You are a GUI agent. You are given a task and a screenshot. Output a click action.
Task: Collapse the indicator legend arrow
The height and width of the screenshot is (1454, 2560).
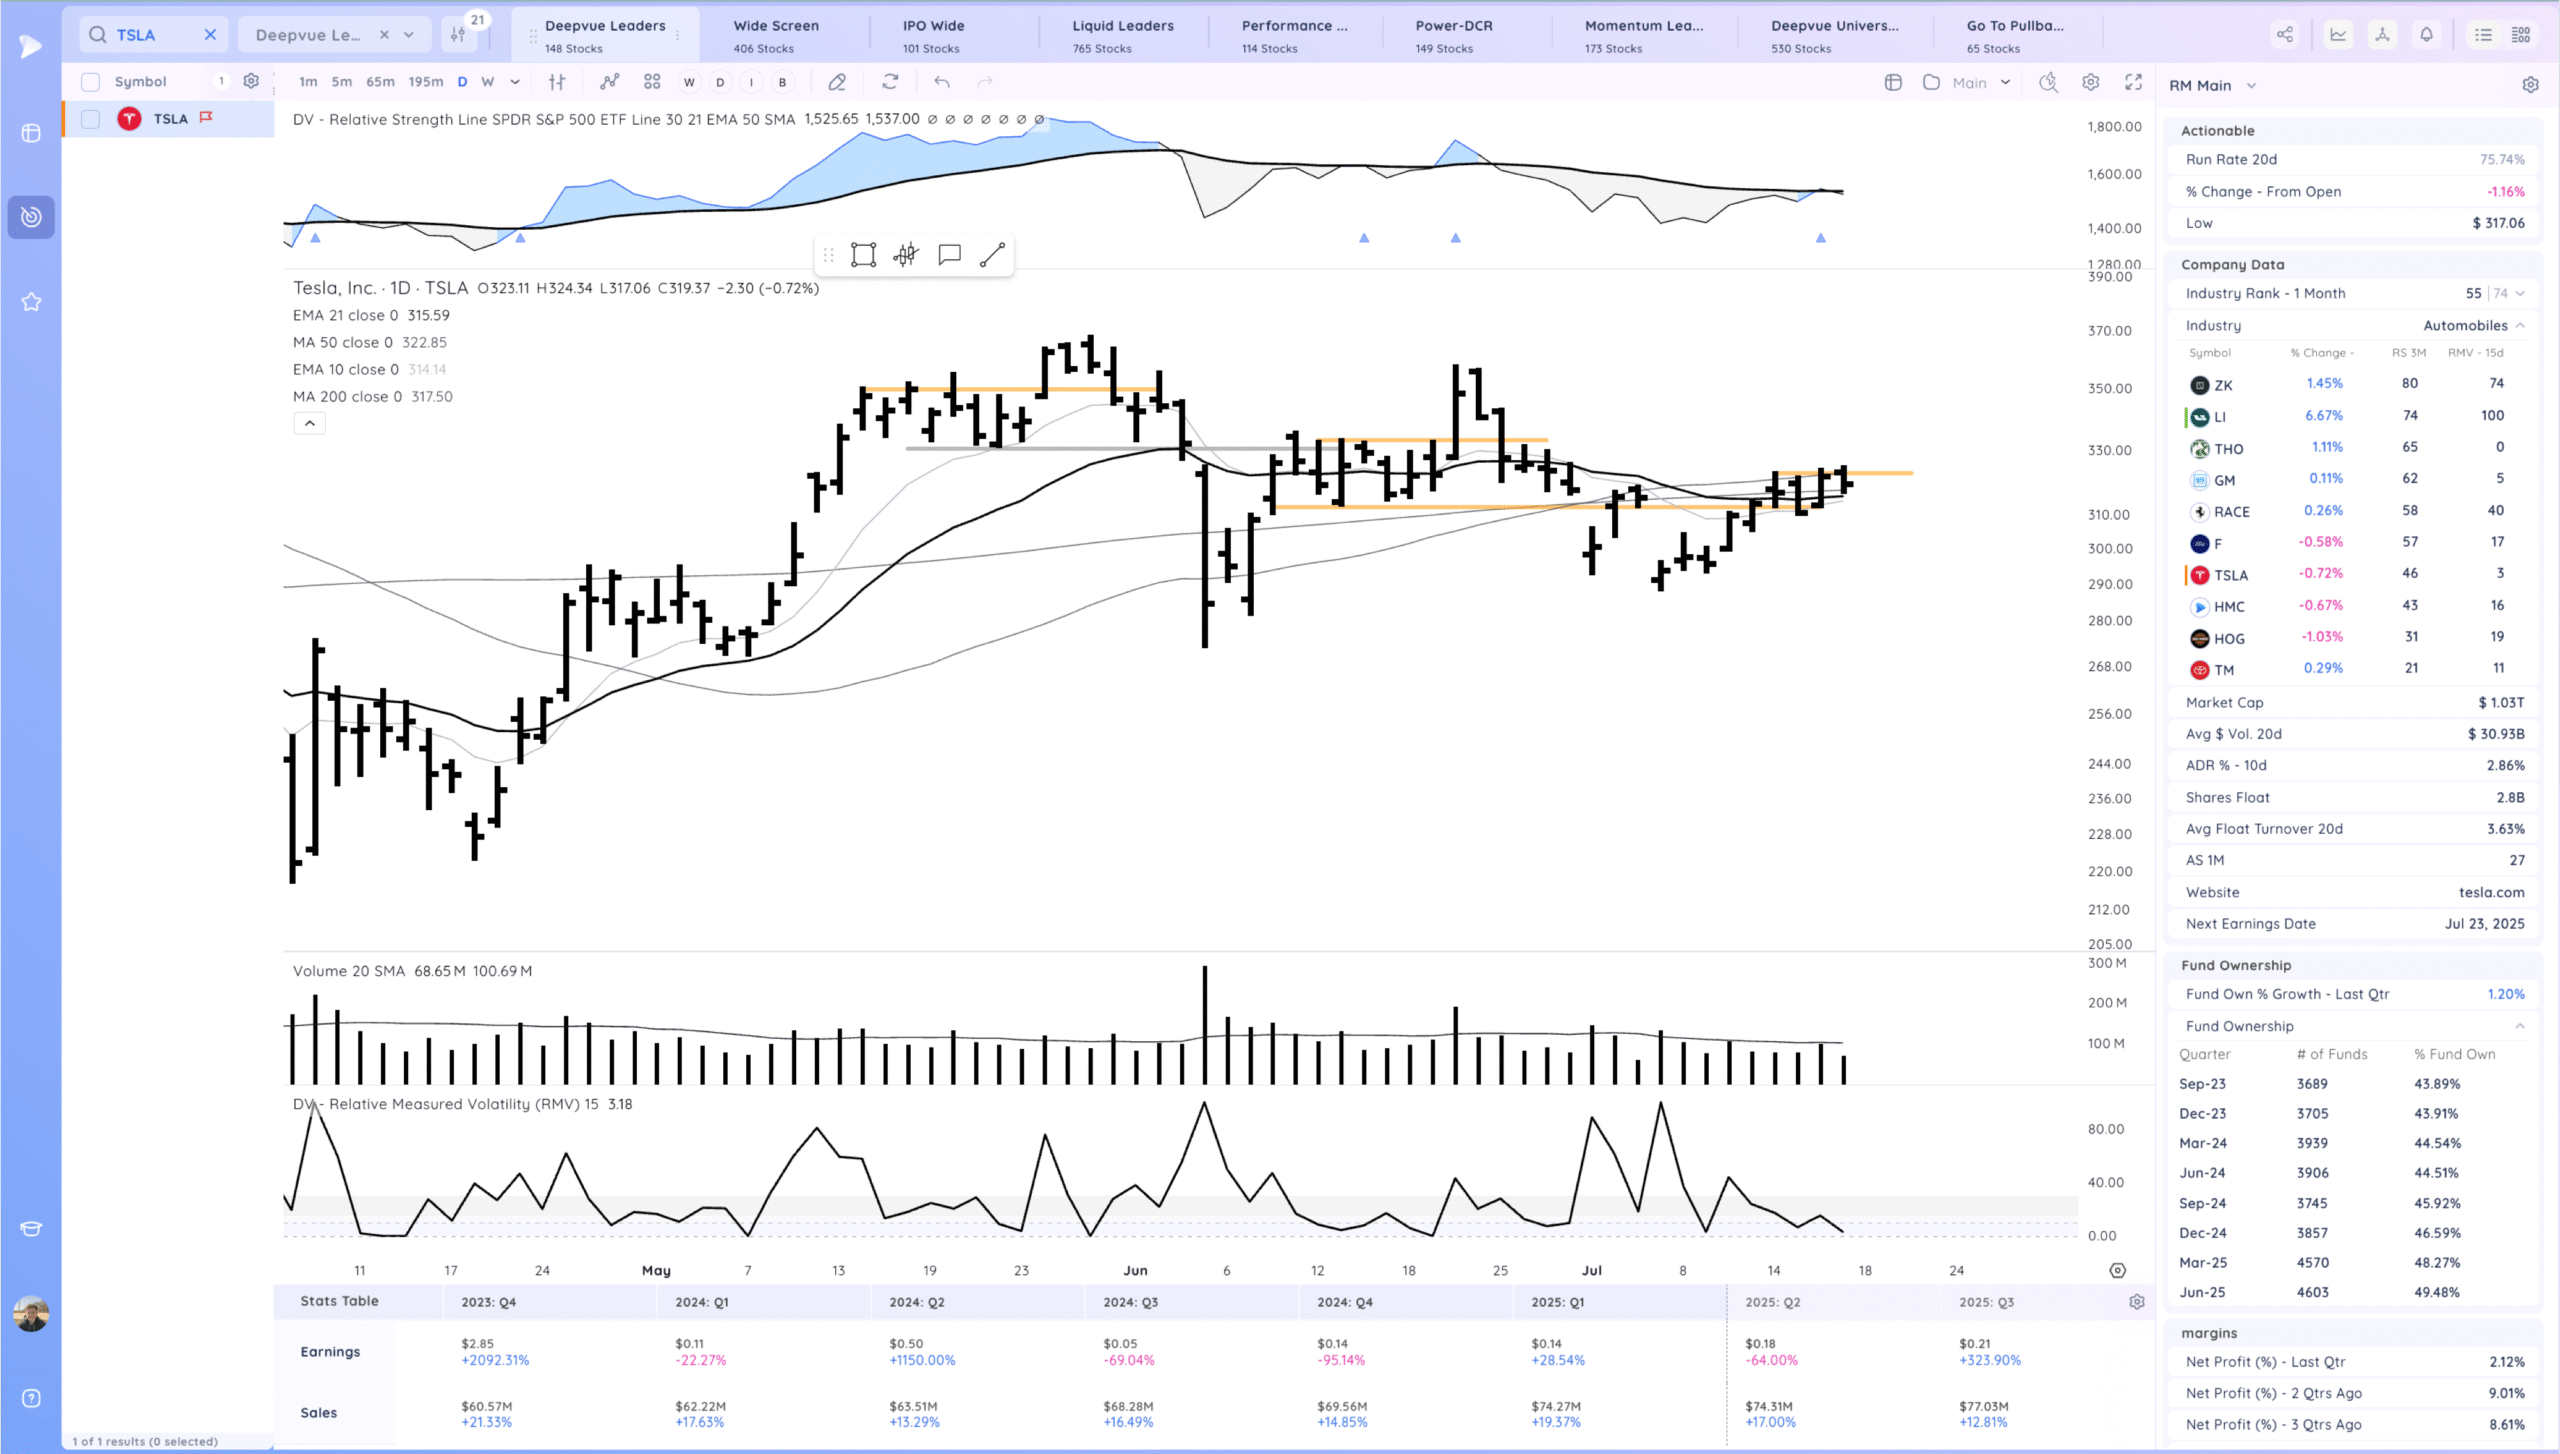tap(309, 424)
